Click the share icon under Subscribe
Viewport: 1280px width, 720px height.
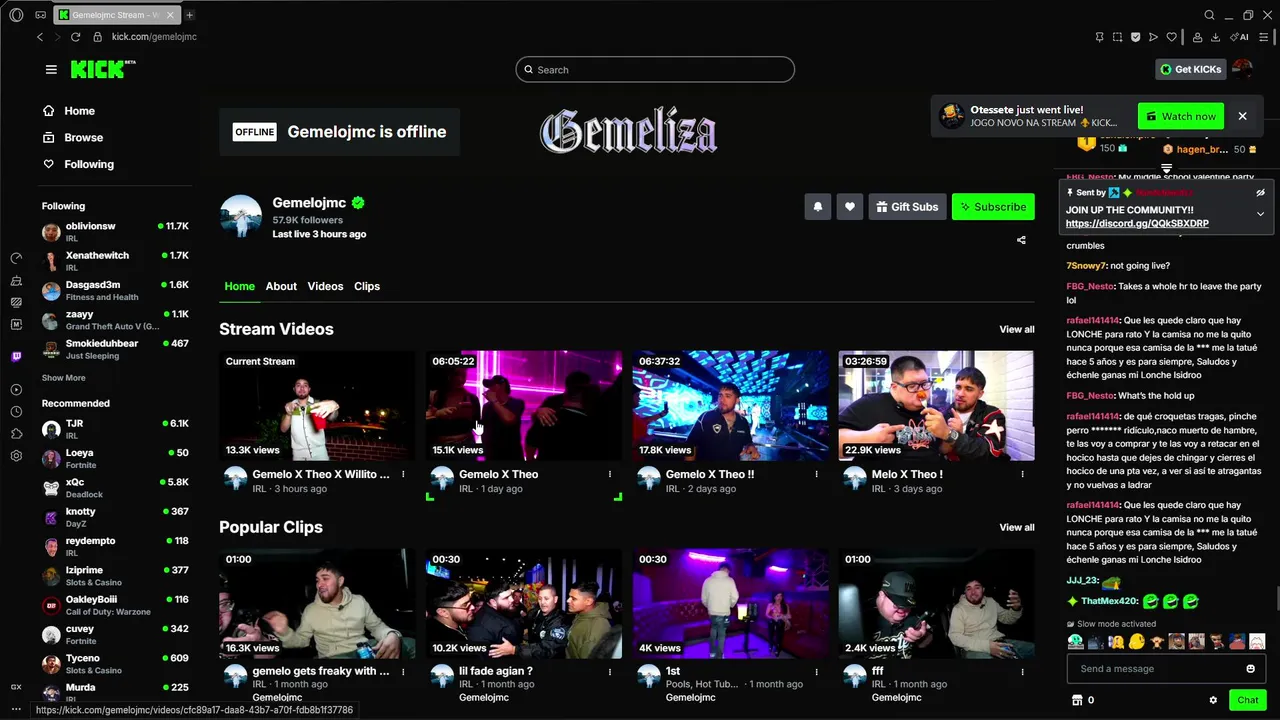click(x=1021, y=240)
